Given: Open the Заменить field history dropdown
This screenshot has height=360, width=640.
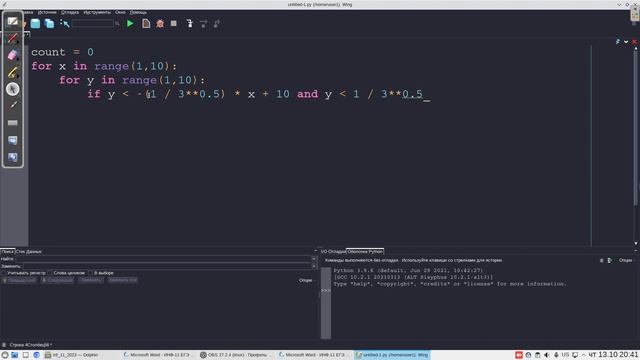Looking at the screenshot, I should [314, 266].
